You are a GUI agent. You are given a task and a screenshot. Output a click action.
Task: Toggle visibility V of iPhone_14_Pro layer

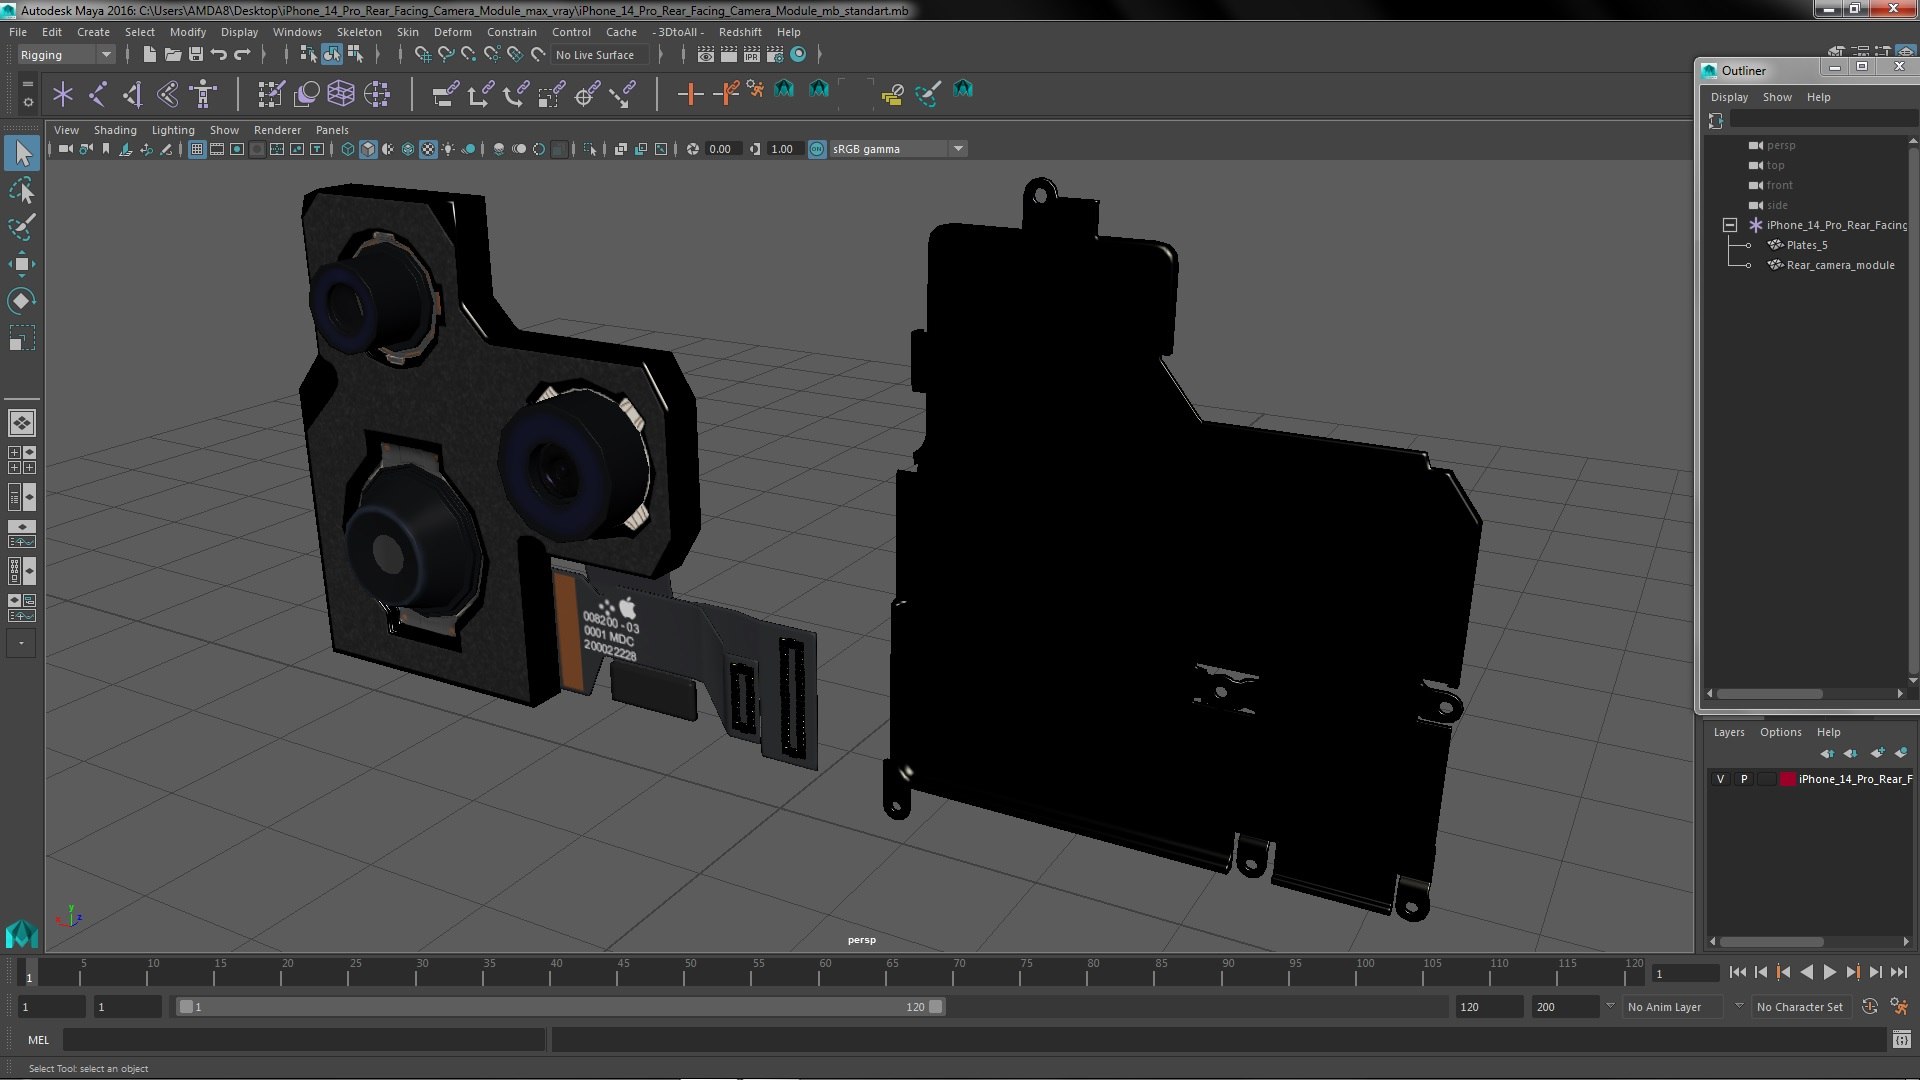[x=1720, y=779]
